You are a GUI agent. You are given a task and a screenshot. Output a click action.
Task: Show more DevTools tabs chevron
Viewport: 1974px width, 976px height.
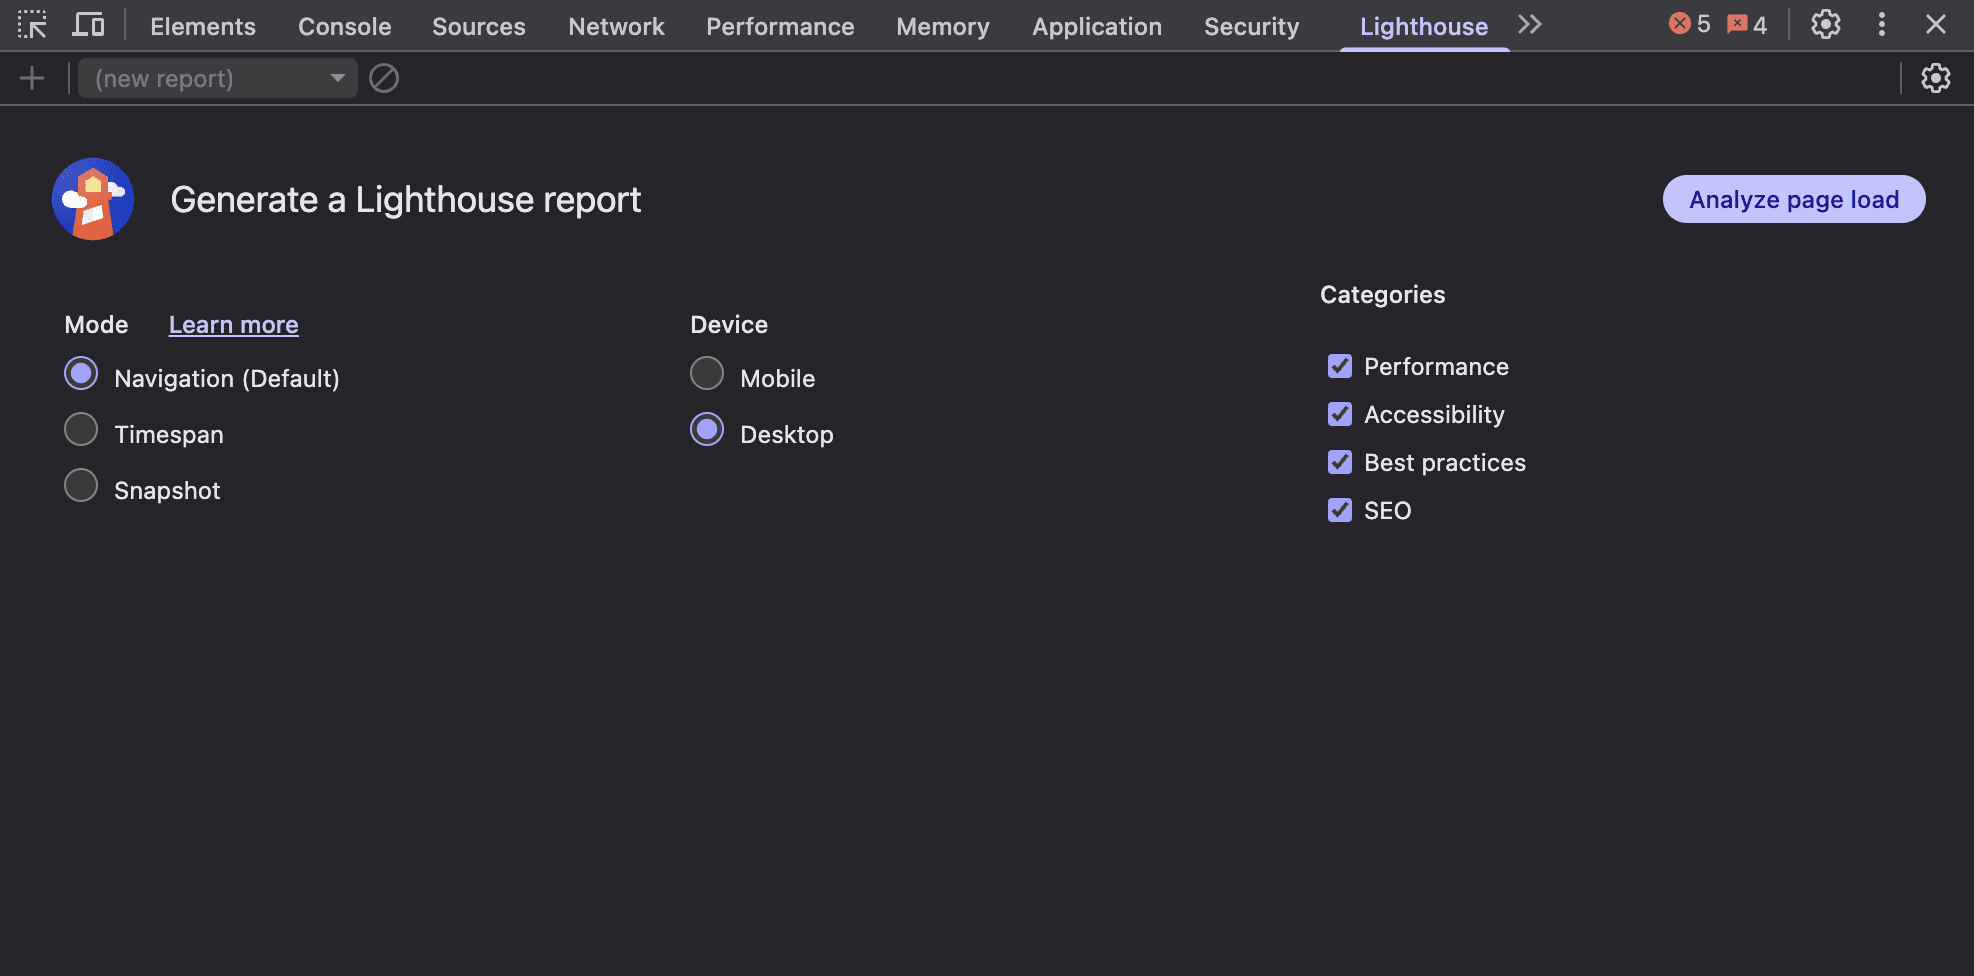click(x=1529, y=25)
